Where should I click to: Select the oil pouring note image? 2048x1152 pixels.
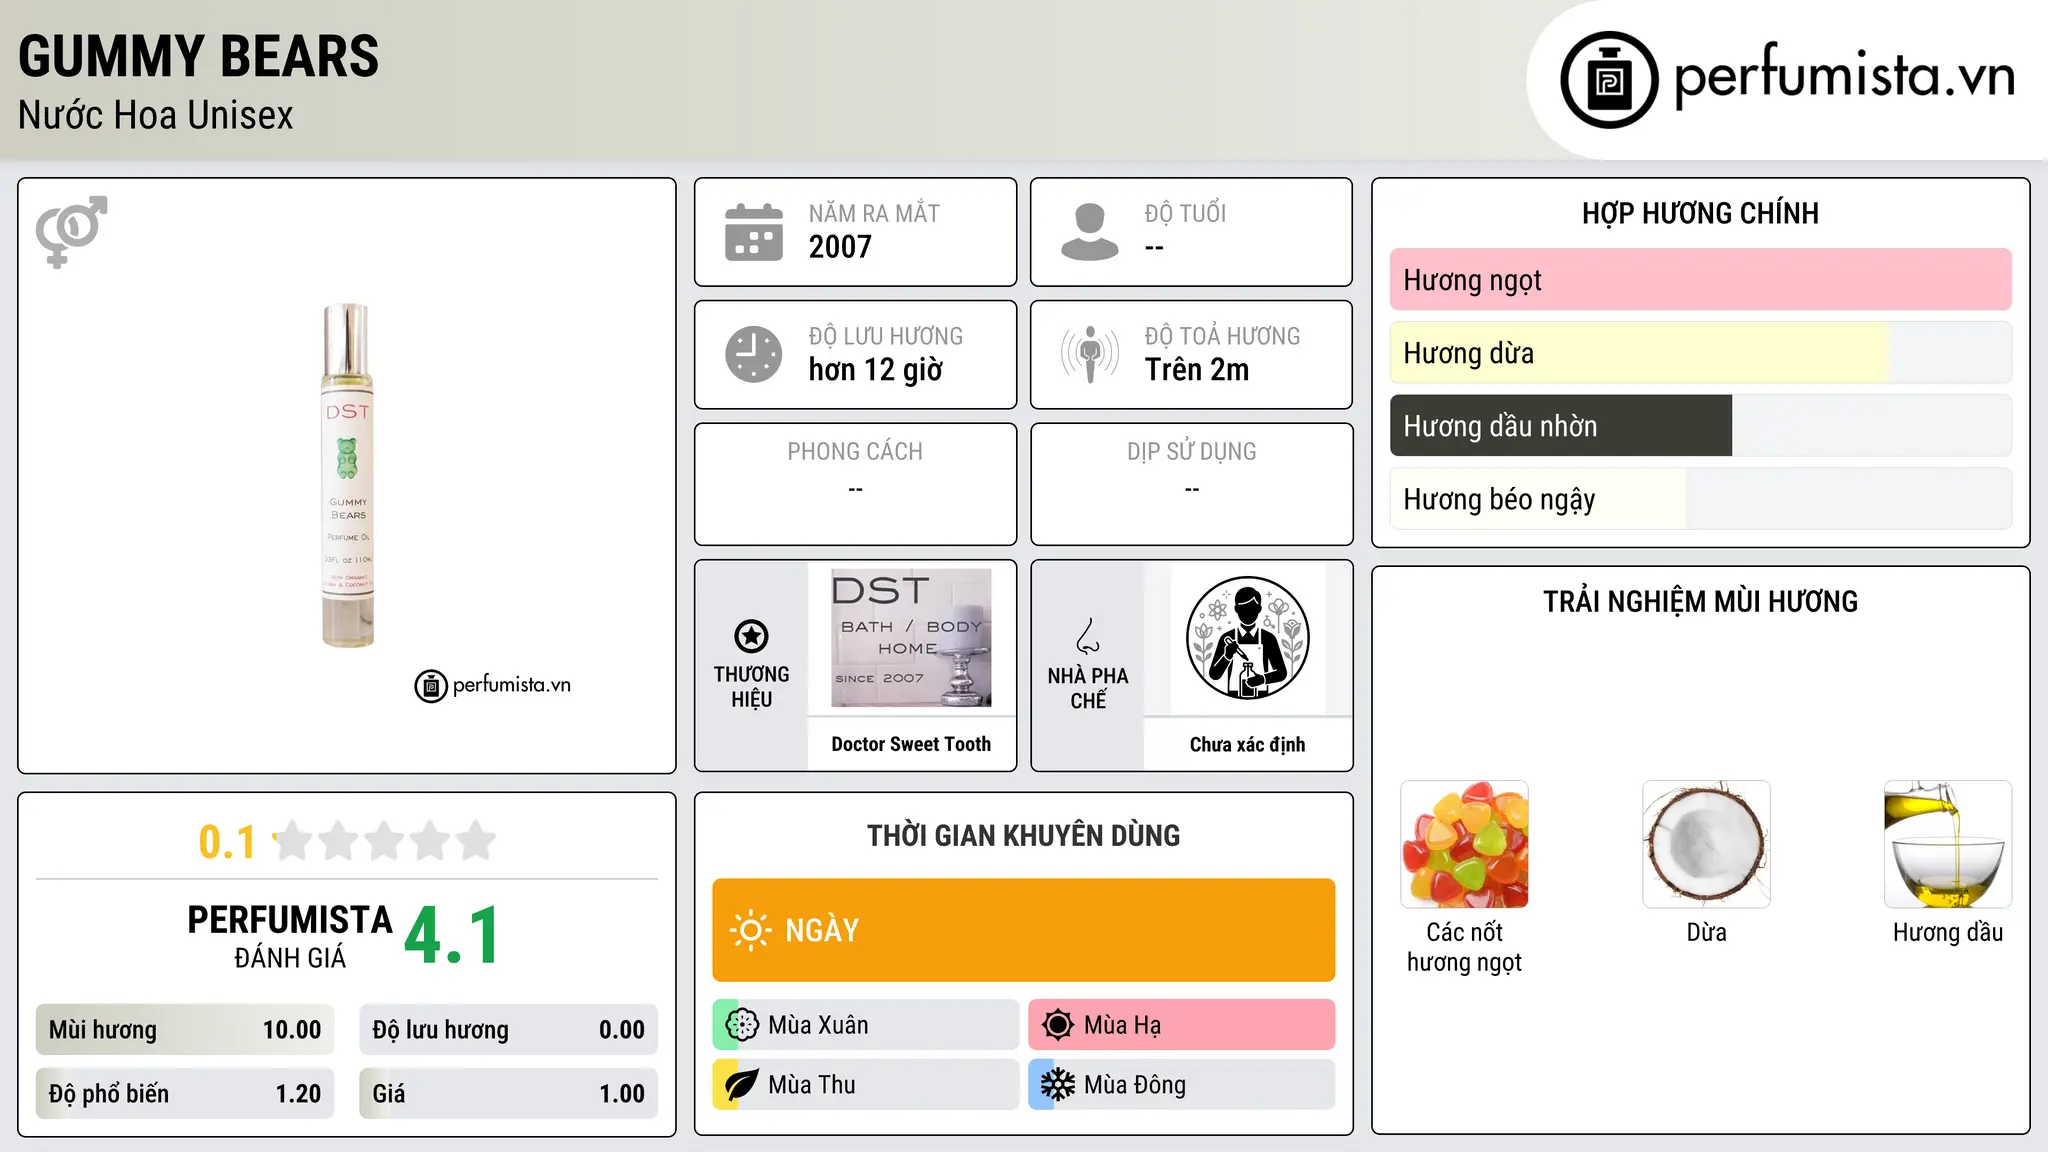pos(1948,844)
